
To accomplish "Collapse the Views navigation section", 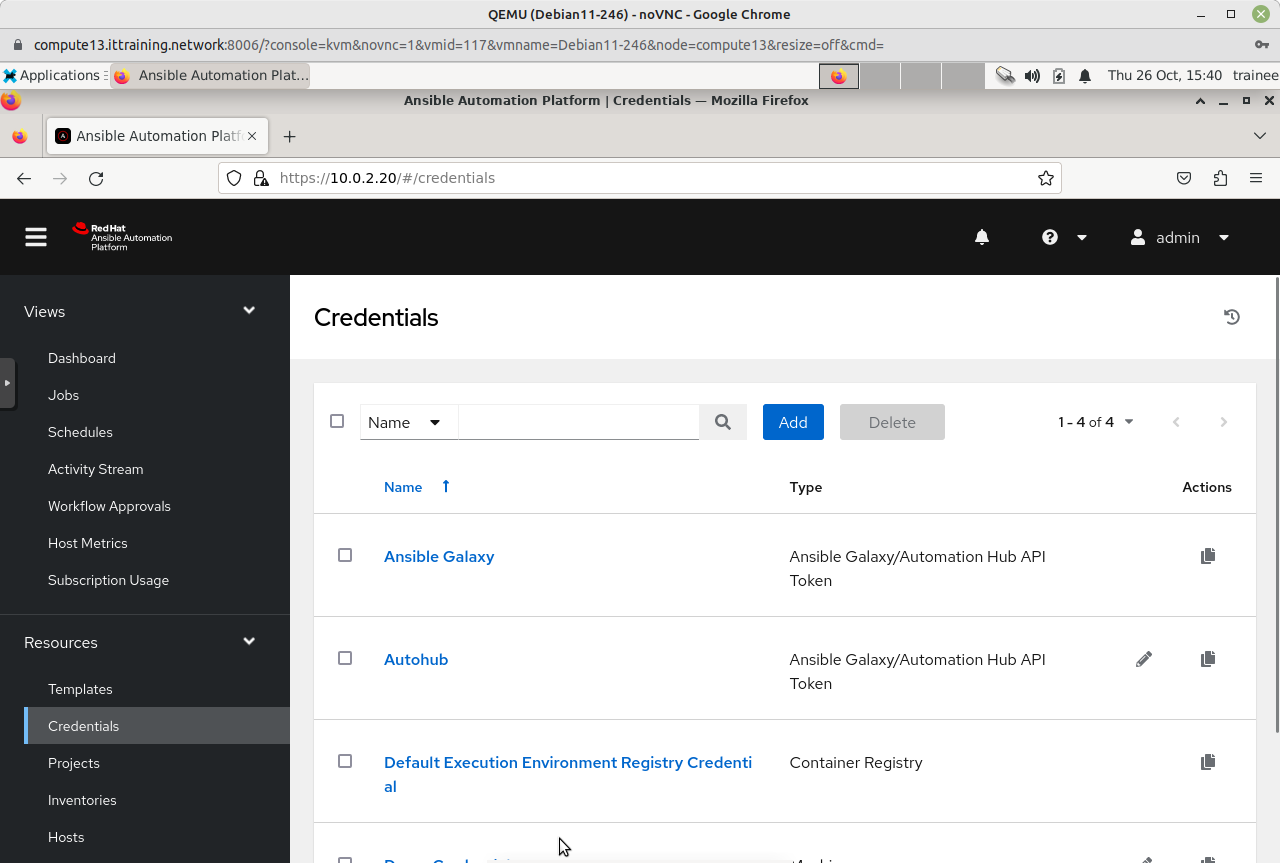I will (249, 311).
